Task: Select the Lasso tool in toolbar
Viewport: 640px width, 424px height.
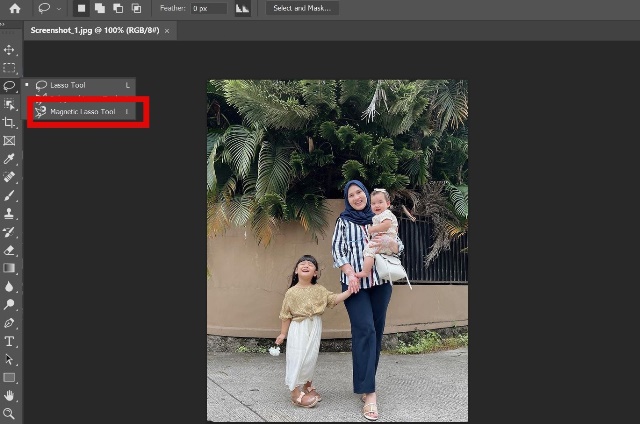Action: click(9, 86)
